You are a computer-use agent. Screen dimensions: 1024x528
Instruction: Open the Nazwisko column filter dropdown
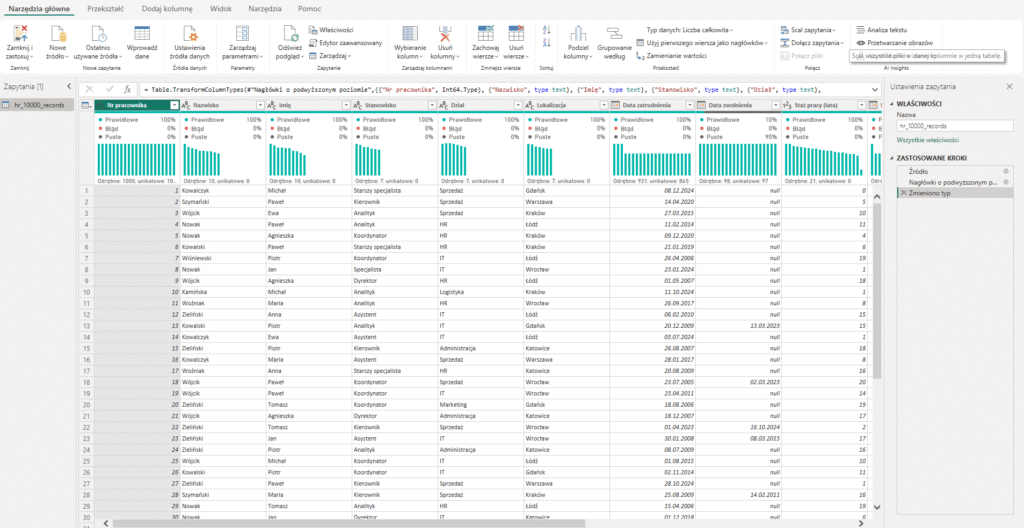coord(258,105)
